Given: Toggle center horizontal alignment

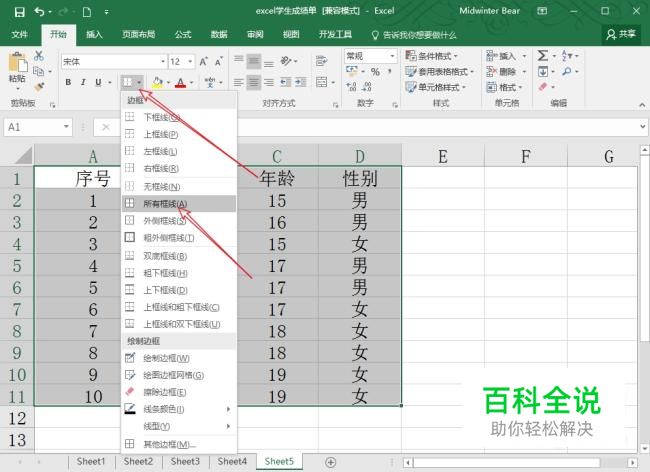Looking at the screenshot, I should [253, 82].
